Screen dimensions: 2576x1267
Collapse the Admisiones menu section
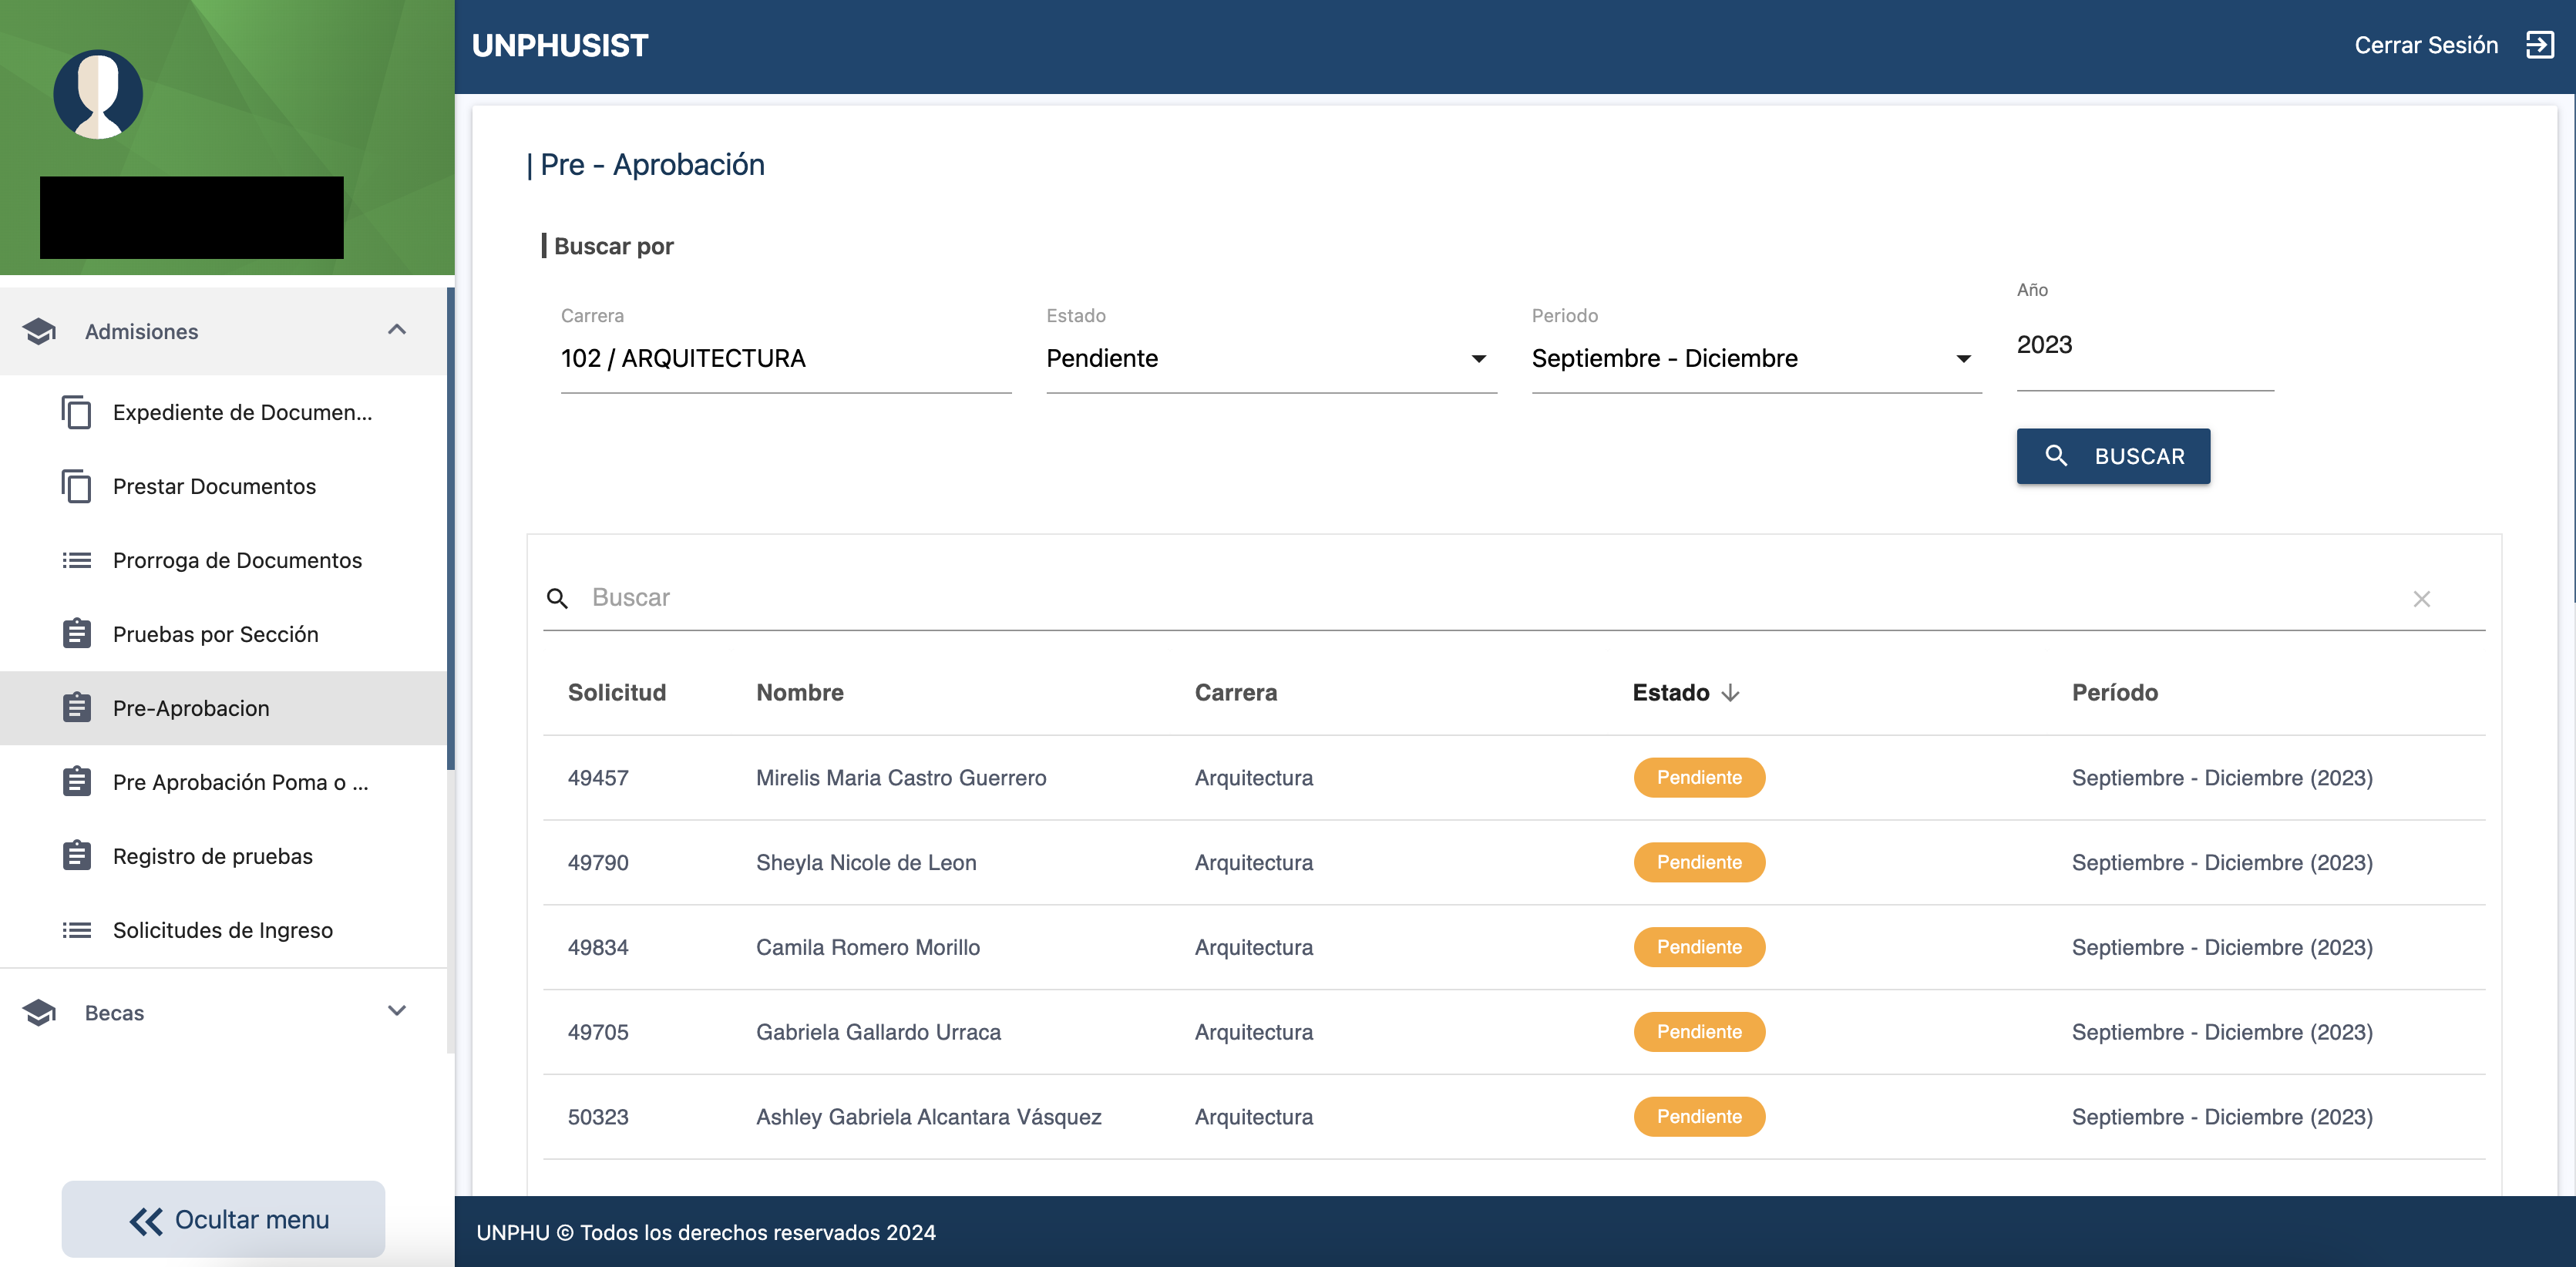click(397, 330)
